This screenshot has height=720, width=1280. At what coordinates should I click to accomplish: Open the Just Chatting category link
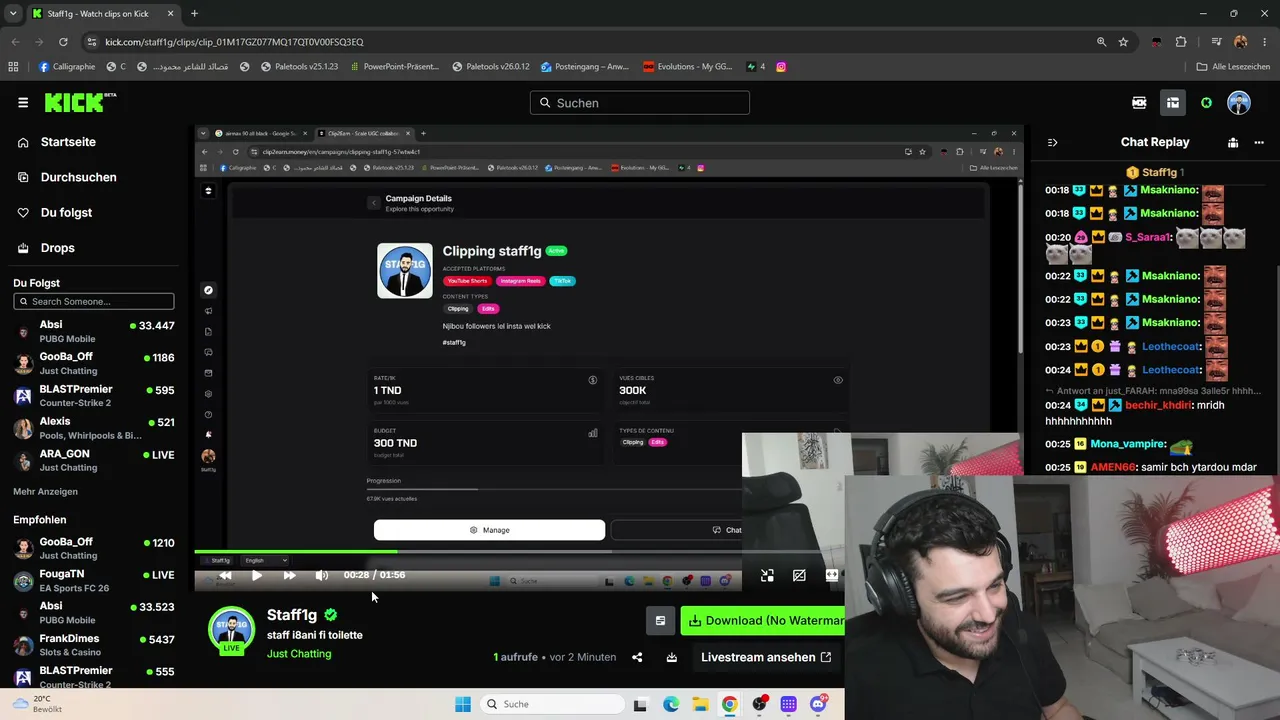coord(299,654)
